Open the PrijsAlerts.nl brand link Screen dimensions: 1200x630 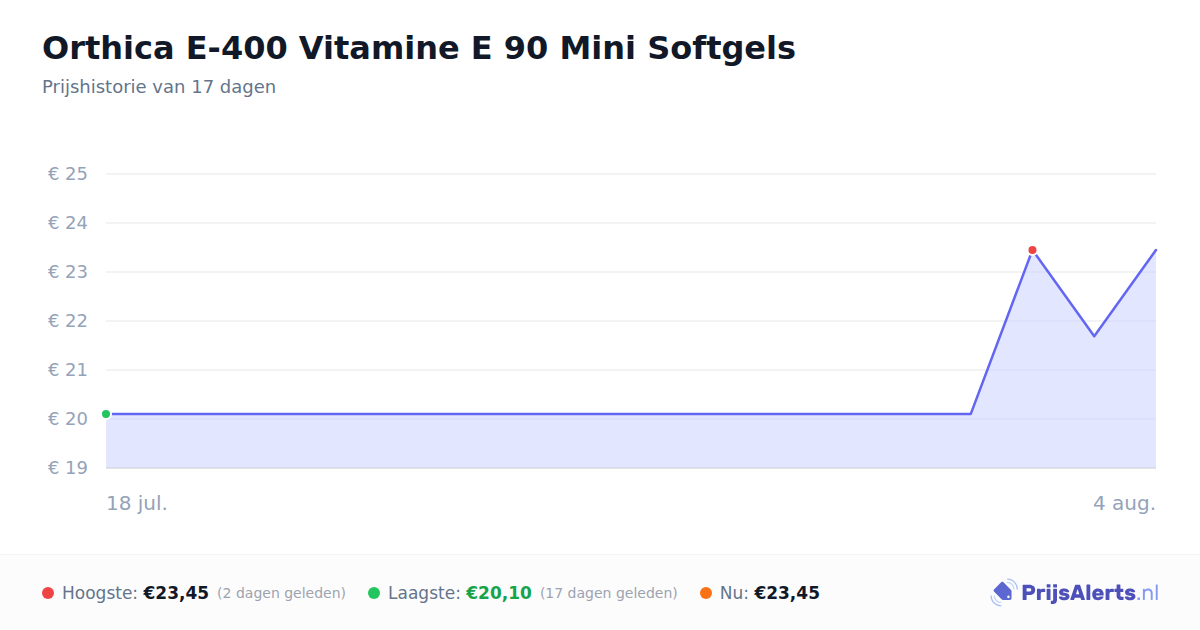(x=1074, y=593)
